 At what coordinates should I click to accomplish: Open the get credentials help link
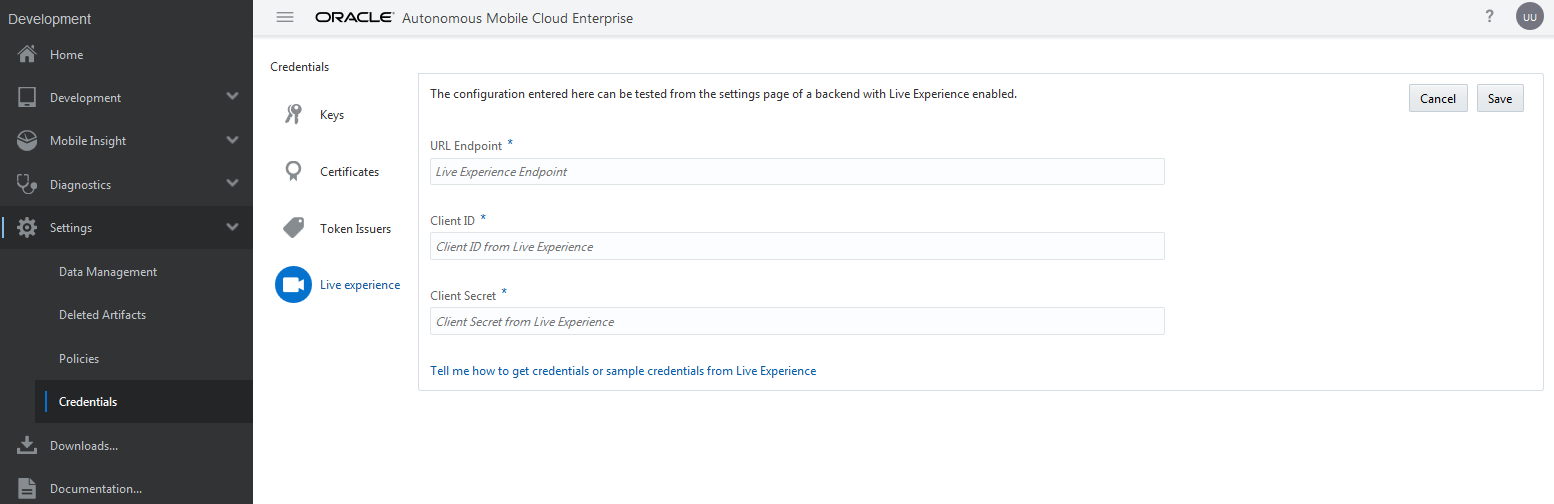tap(622, 371)
